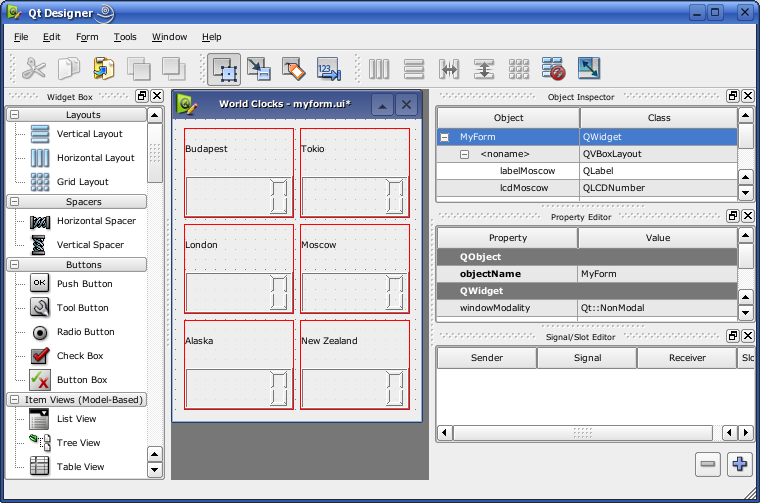Open the Help menu

click(x=211, y=37)
